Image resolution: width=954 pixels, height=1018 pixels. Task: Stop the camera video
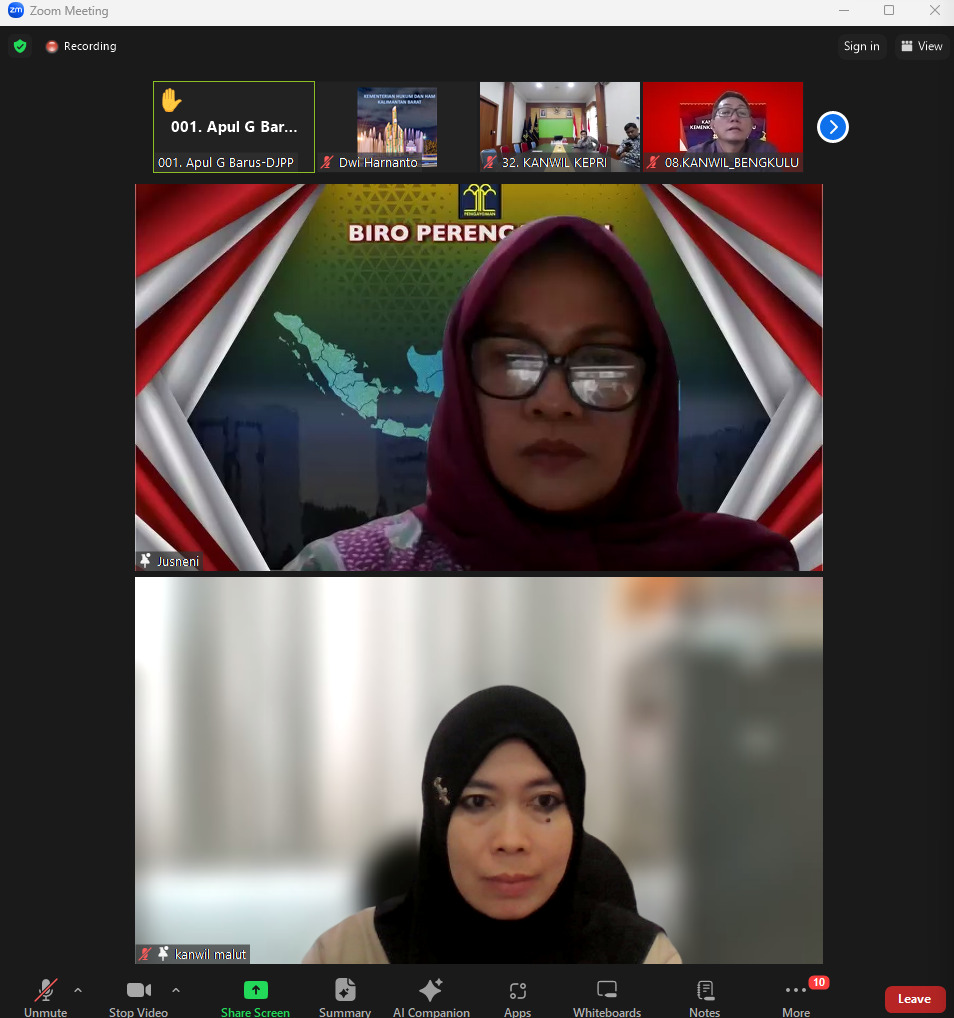point(138,996)
